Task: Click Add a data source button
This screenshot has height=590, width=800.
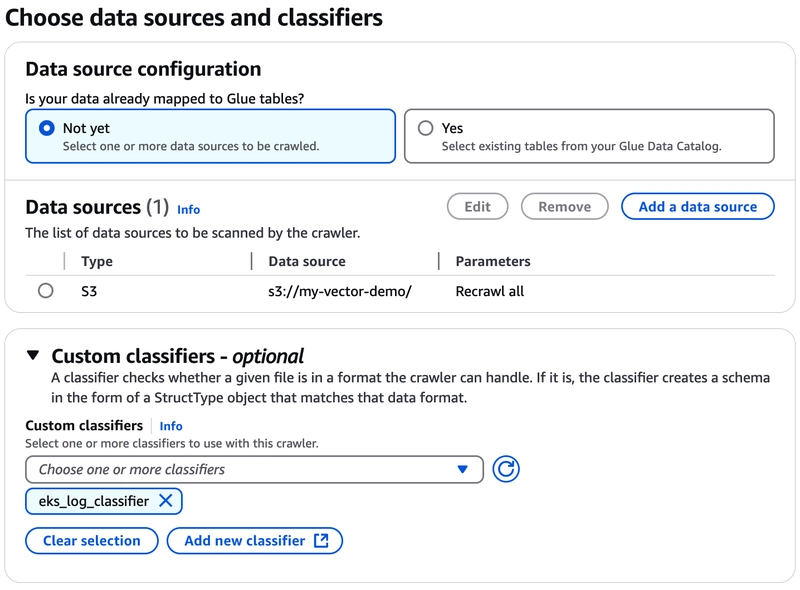Action: (x=697, y=207)
